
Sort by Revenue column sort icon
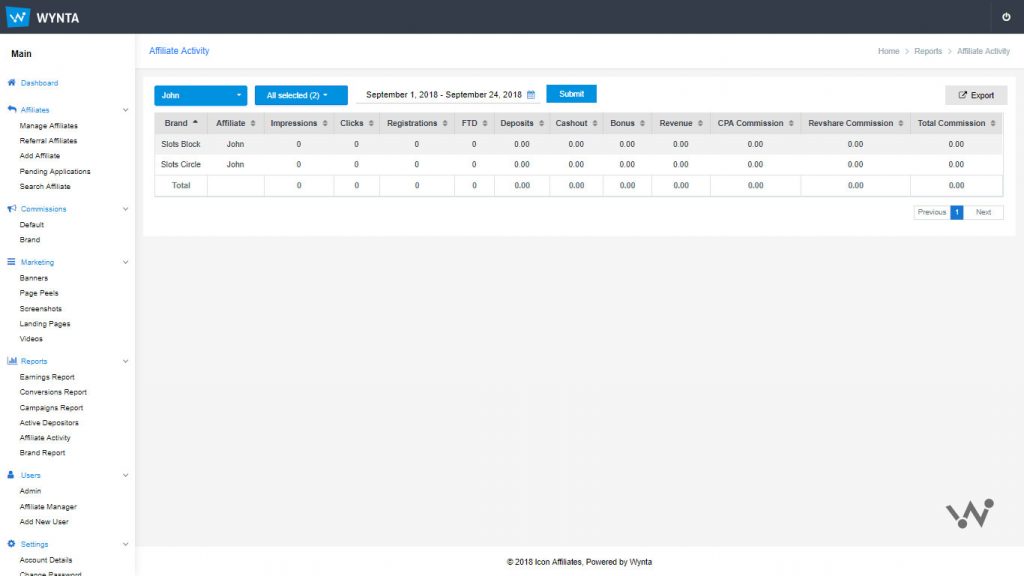[x=700, y=123]
